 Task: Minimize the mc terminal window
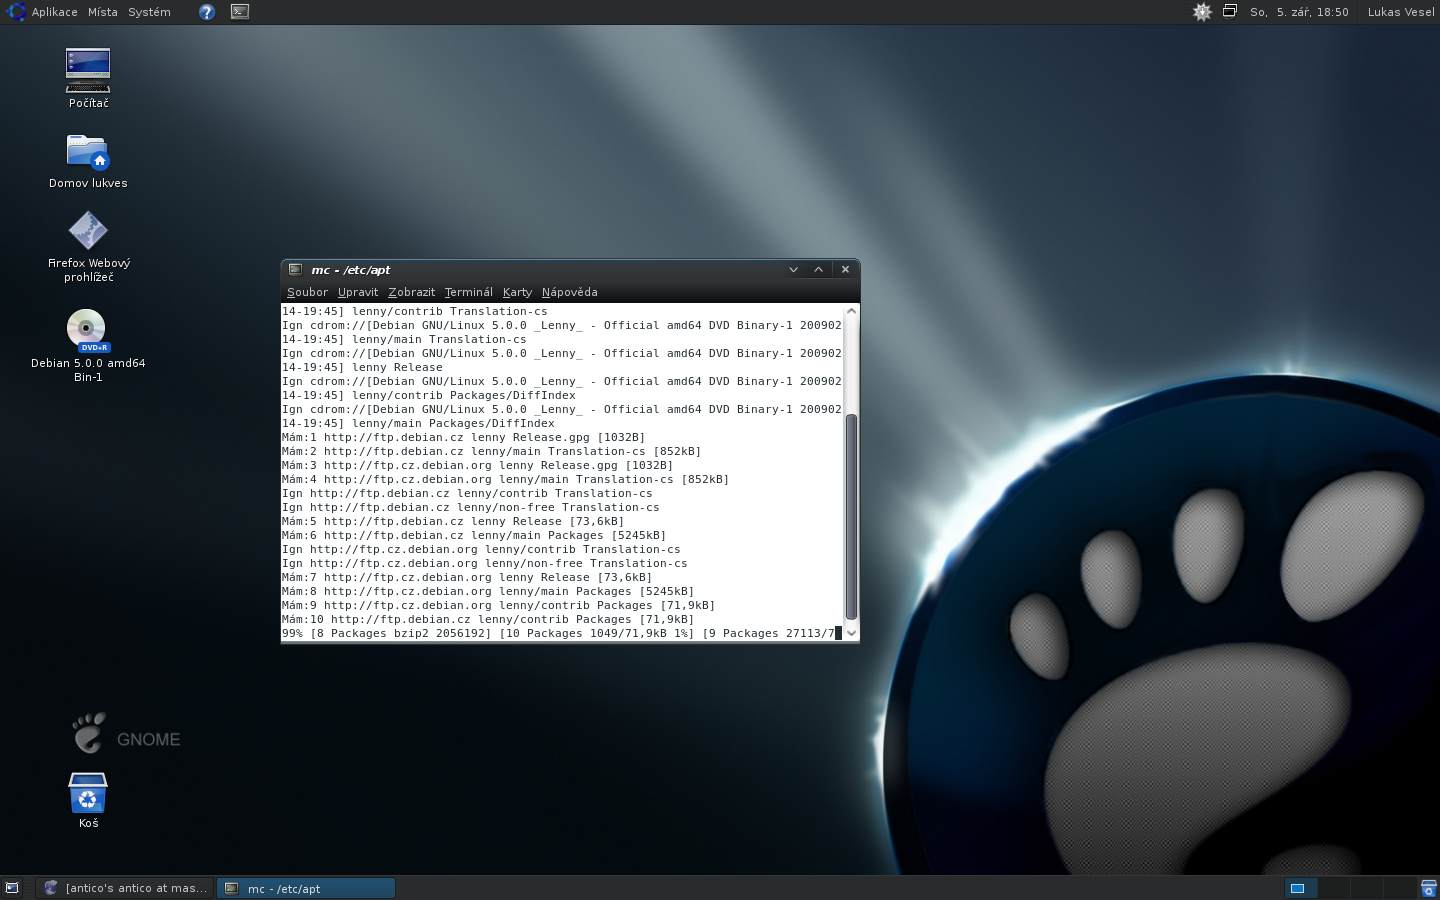coord(793,269)
